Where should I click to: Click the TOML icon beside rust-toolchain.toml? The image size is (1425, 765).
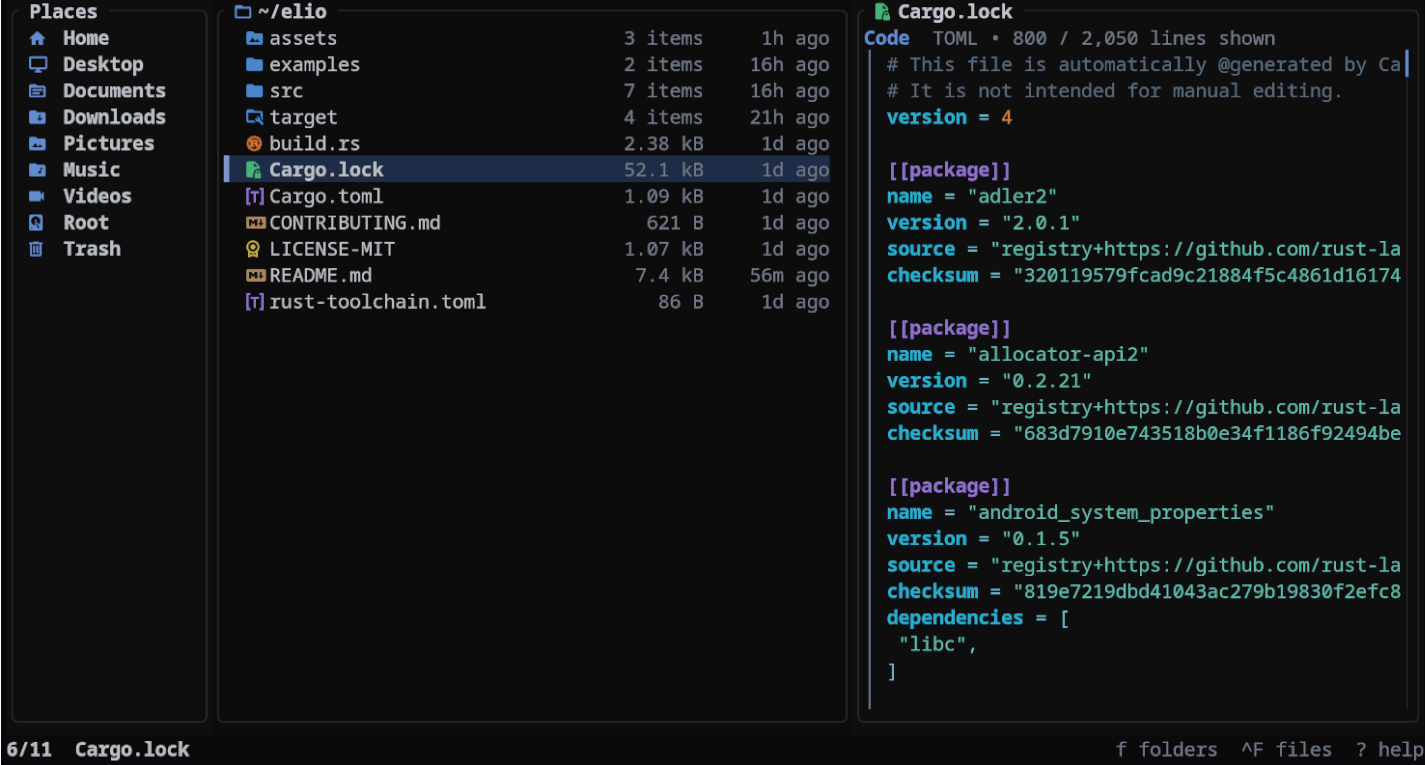pyautogui.click(x=254, y=302)
